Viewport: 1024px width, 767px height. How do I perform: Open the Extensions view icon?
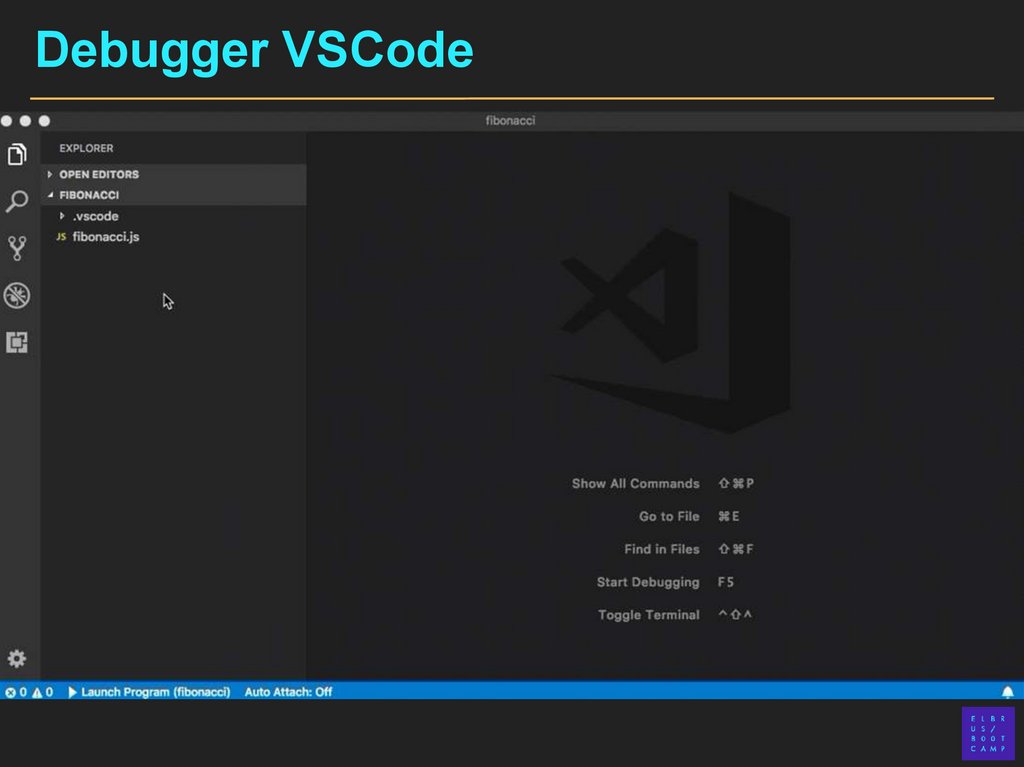17,342
